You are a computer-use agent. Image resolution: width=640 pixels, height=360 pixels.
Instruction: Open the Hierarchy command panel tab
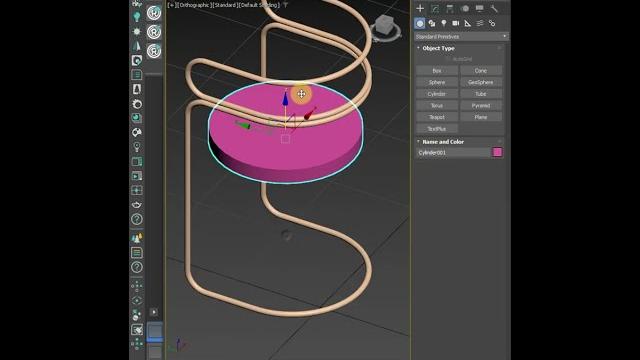(450, 9)
